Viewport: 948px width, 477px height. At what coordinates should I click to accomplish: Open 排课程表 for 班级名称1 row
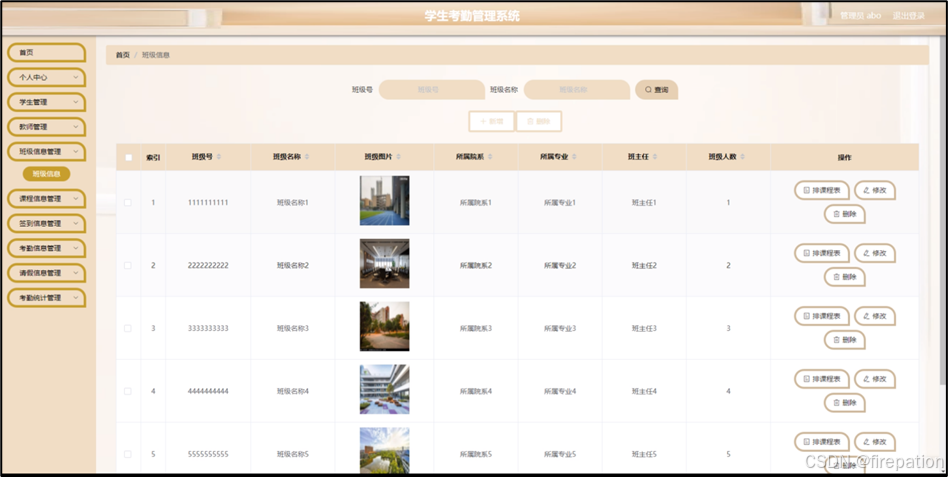pyautogui.click(x=822, y=190)
